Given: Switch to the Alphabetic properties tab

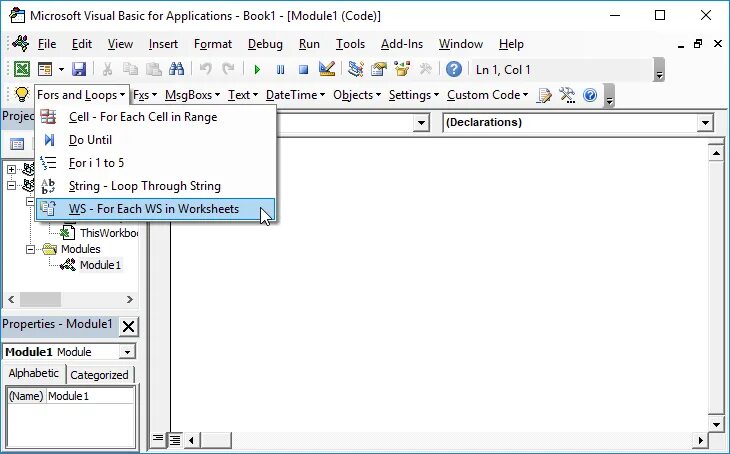Looking at the screenshot, I should [x=34, y=373].
